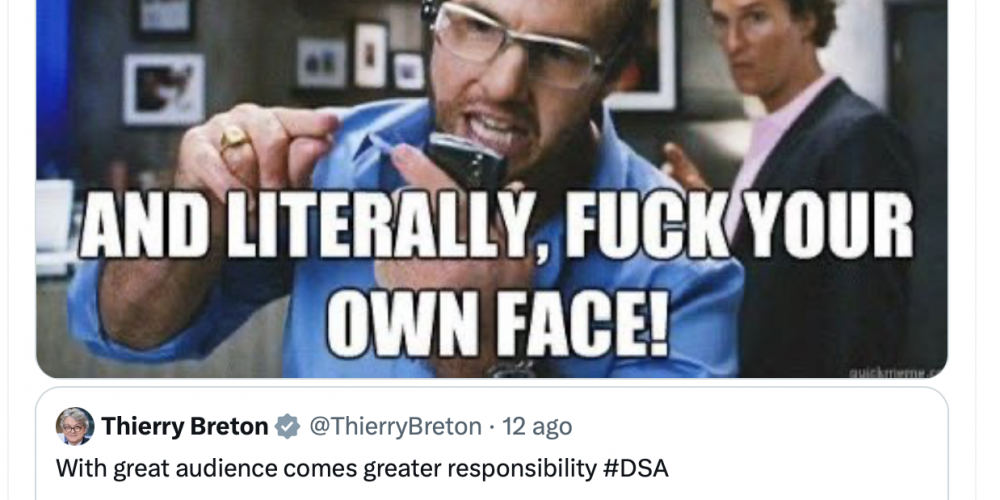Open the '12 ago' timestamp link
This screenshot has height=500, width=1000.
(537, 426)
